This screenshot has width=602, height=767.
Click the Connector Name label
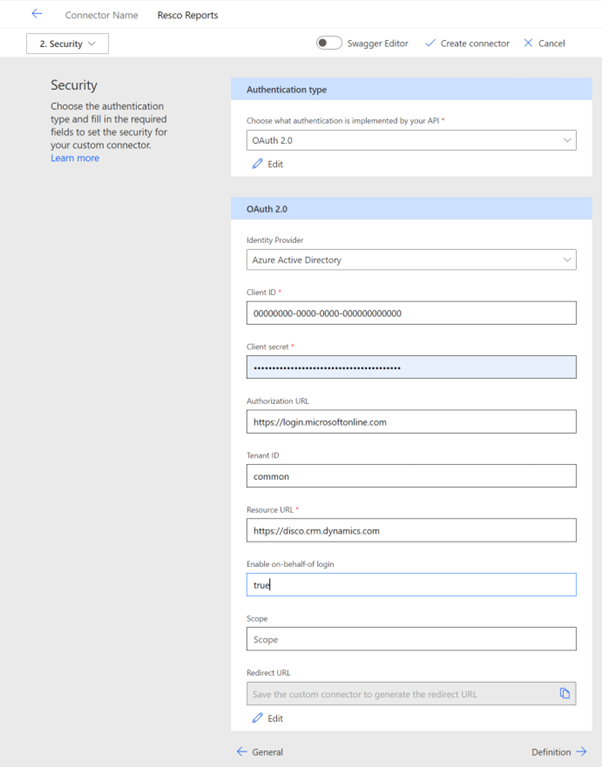[102, 15]
